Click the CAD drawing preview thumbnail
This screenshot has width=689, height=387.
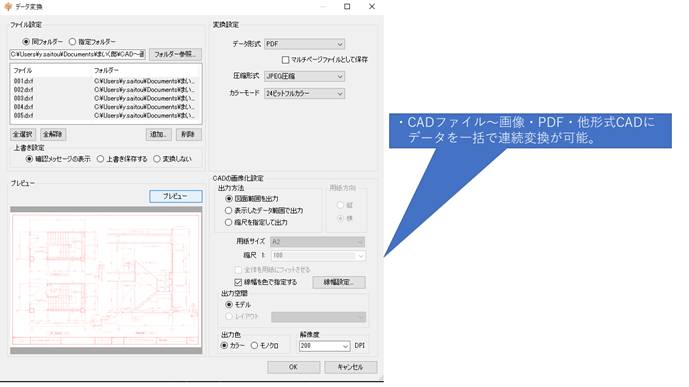(x=106, y=280)
